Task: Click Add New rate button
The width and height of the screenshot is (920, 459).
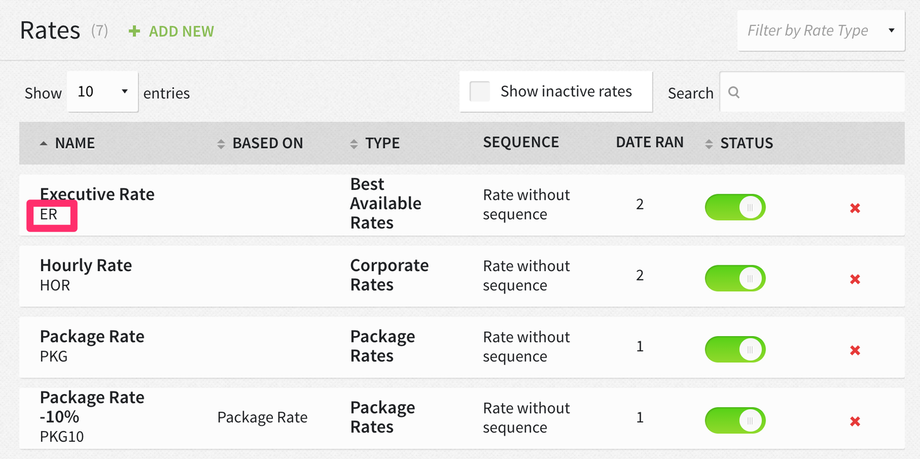Action: tap(171, 31)
